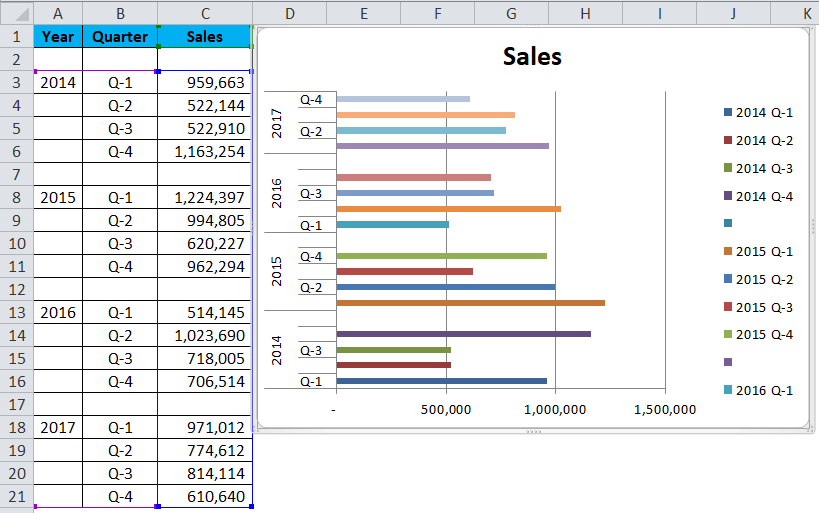This screenshot has width=819, height=513.
Task: Select the 2017 year cell in column A
Action: point(58,428)
